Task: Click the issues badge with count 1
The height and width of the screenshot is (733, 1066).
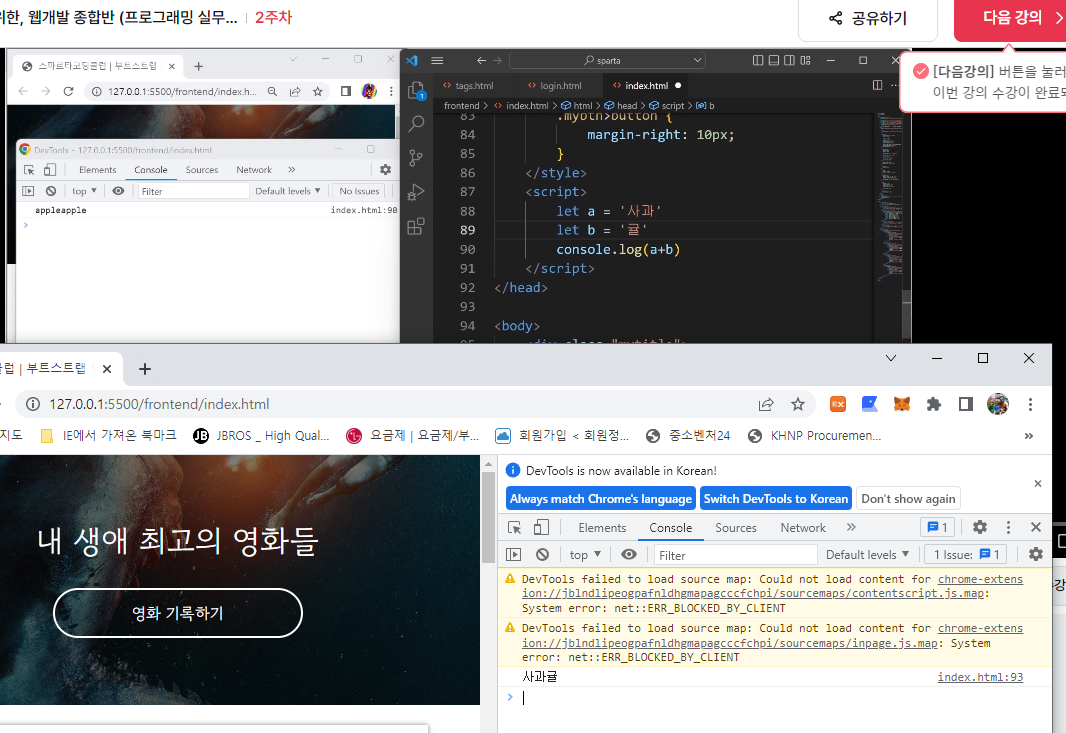Action: 938,527
